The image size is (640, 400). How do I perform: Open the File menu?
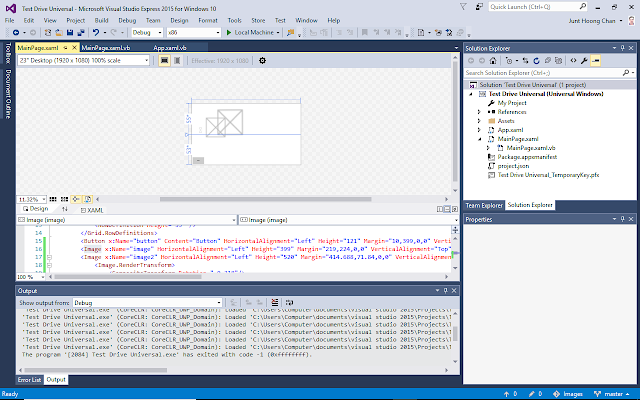(x=9, y=20)
